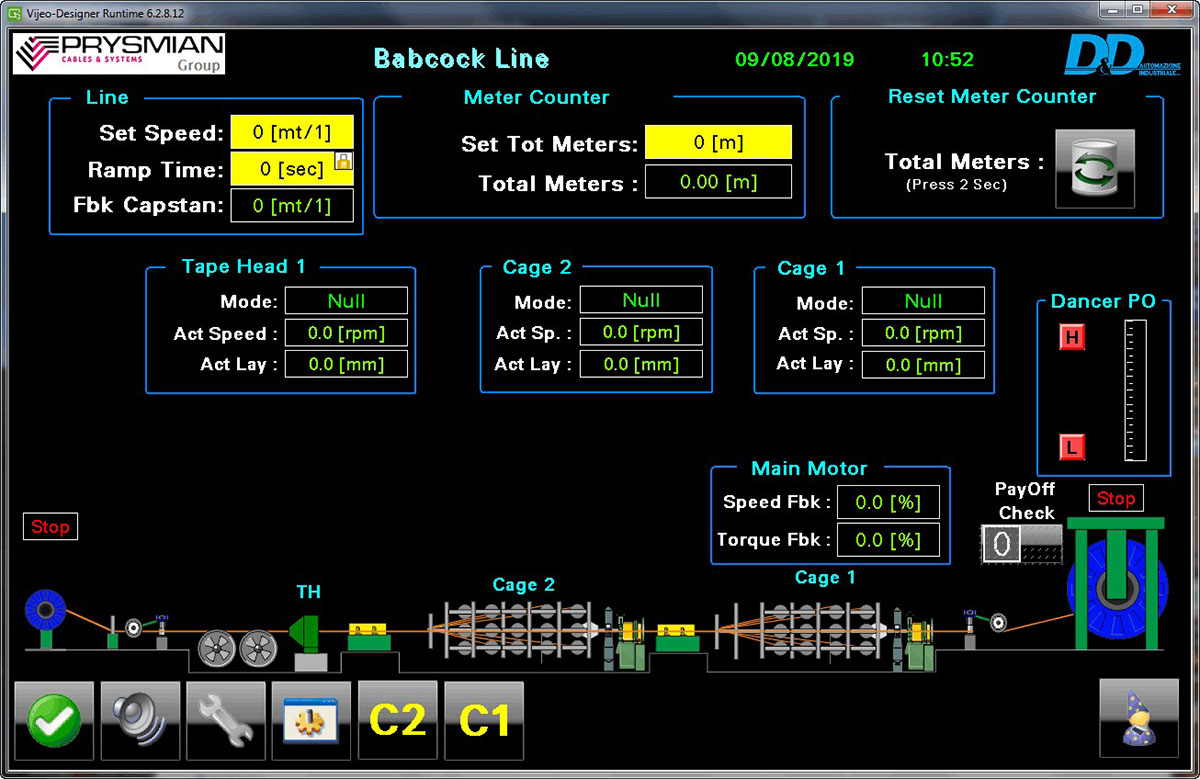Click the Ramp Time input field
The height and width of the screenshot is (779, 1200).
tap(282, 169)
